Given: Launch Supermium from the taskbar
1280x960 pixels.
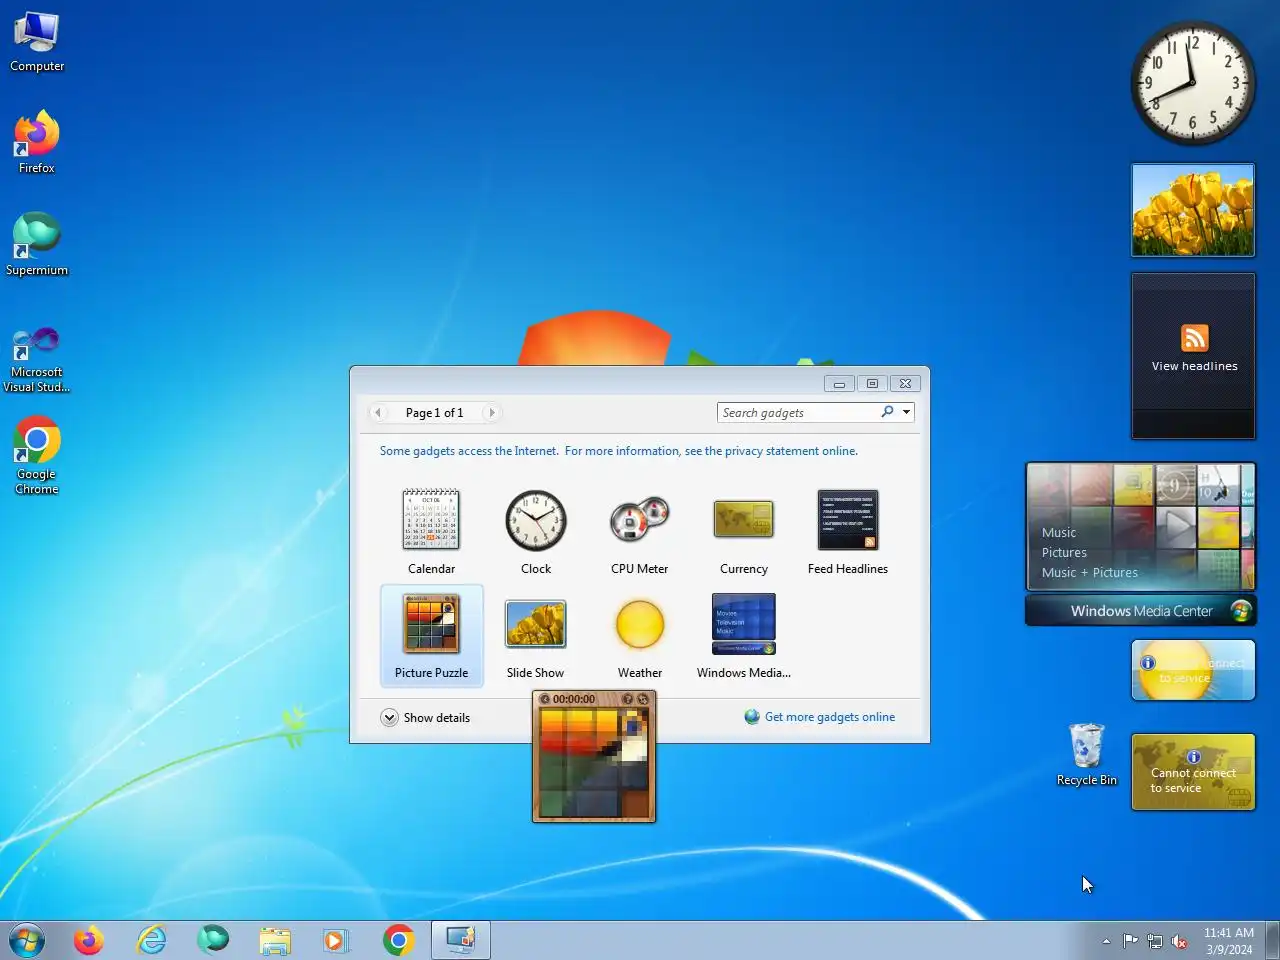Looking at the screenshot, I should coord(213,940).
